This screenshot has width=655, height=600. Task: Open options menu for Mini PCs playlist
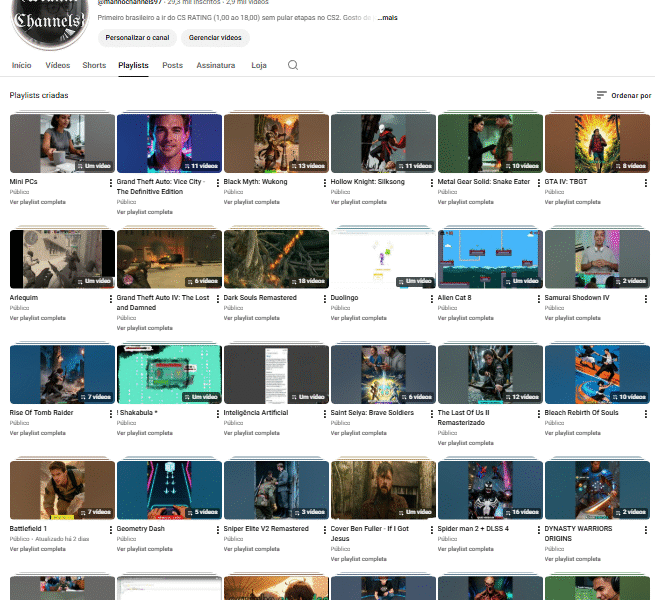(111, 183)
